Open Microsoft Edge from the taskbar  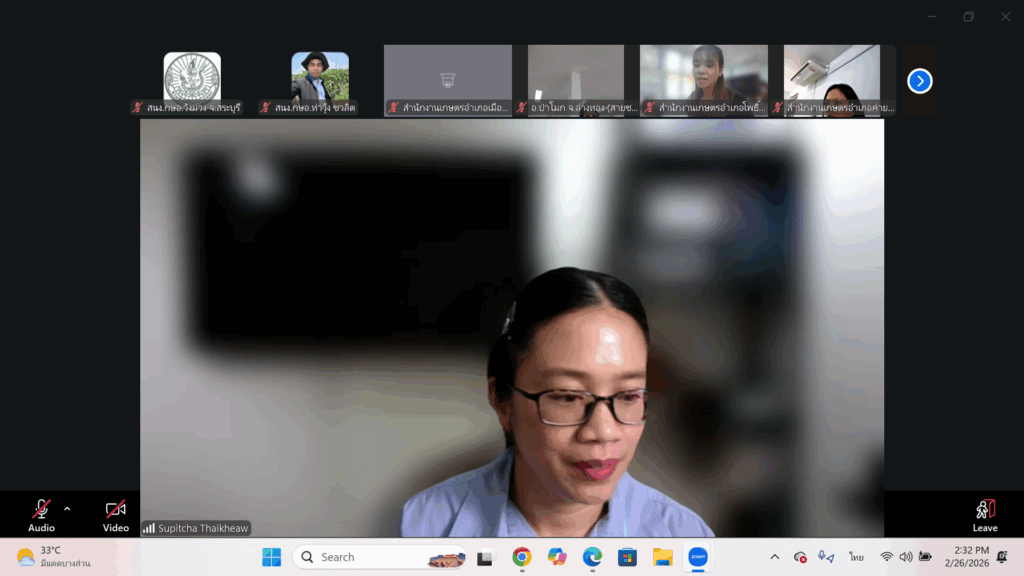pos(592,557)
